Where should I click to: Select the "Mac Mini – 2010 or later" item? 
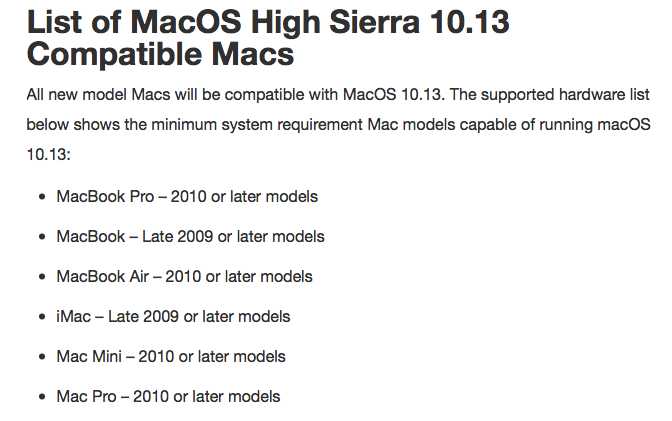[171, 356]
